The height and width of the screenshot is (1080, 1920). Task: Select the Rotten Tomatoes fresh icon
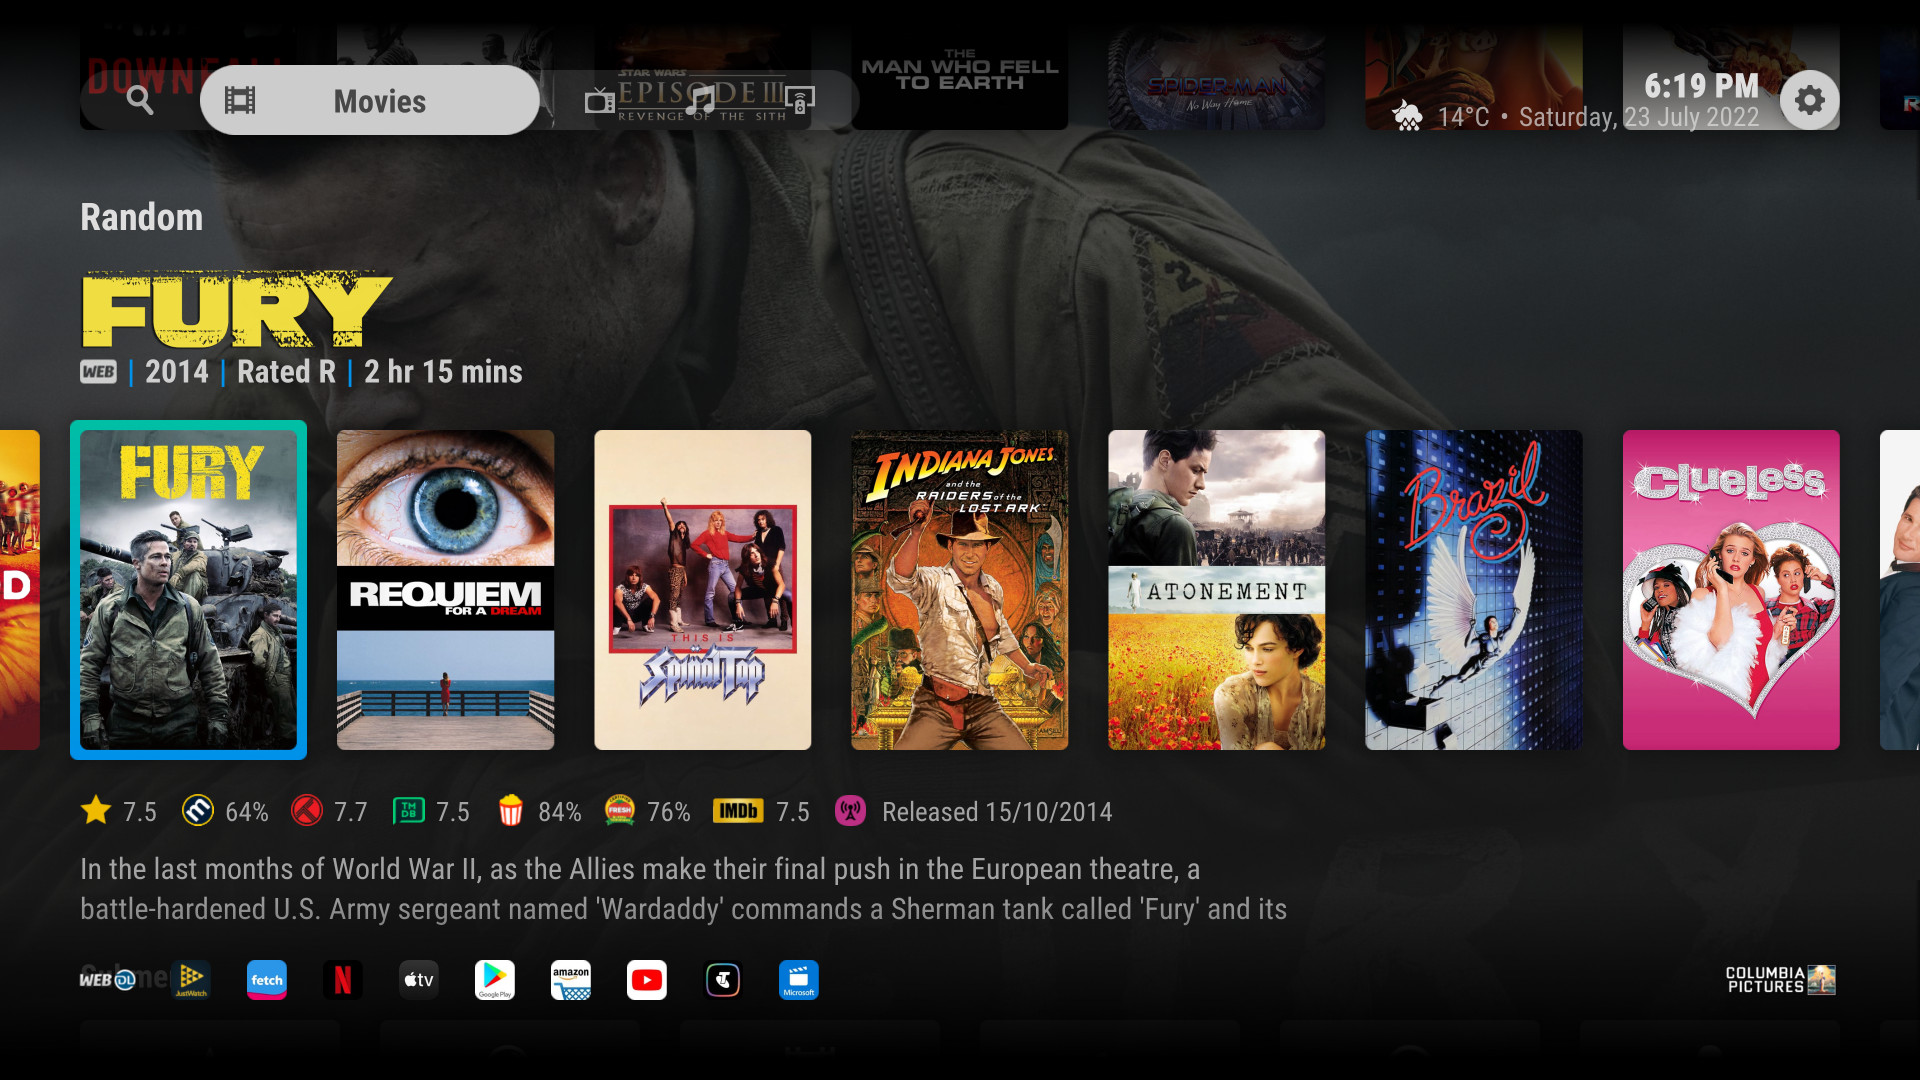pos(620,812)
